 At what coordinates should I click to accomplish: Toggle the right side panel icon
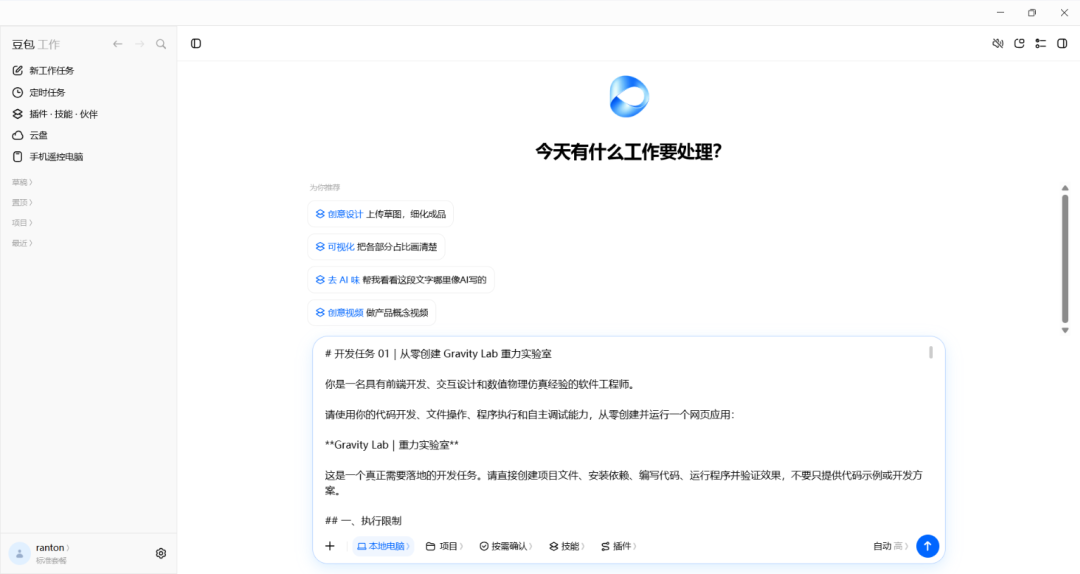1062,43
